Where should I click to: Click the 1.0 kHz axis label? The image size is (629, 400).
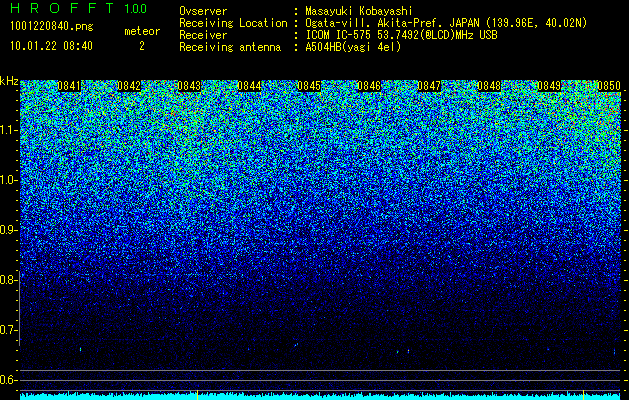[x=8, y=181]
